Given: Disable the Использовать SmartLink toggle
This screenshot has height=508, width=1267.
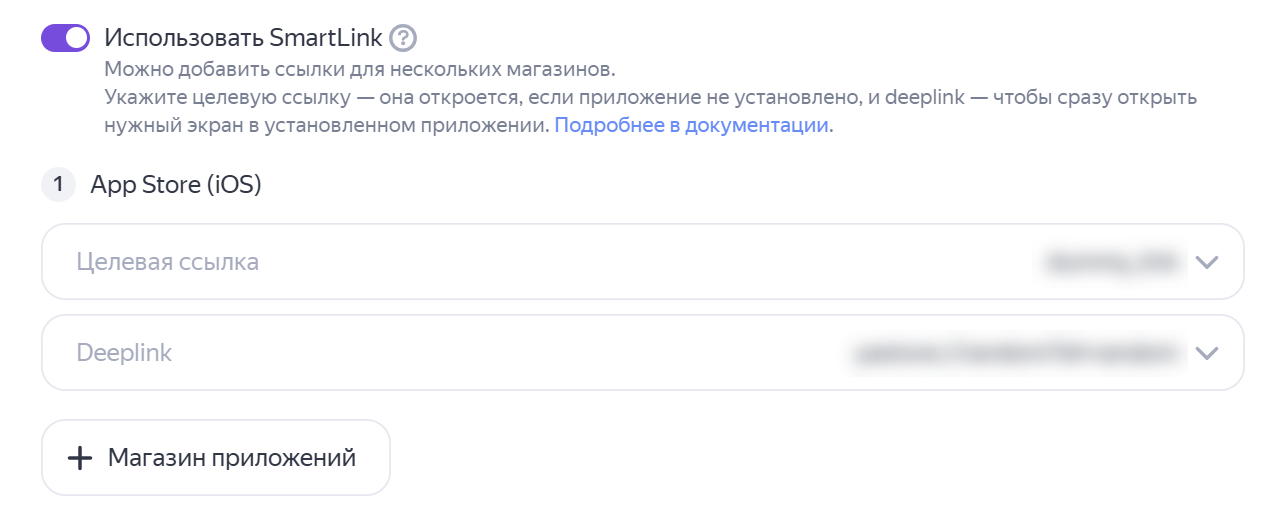Looking at the screenshot, I should [65, 38].
